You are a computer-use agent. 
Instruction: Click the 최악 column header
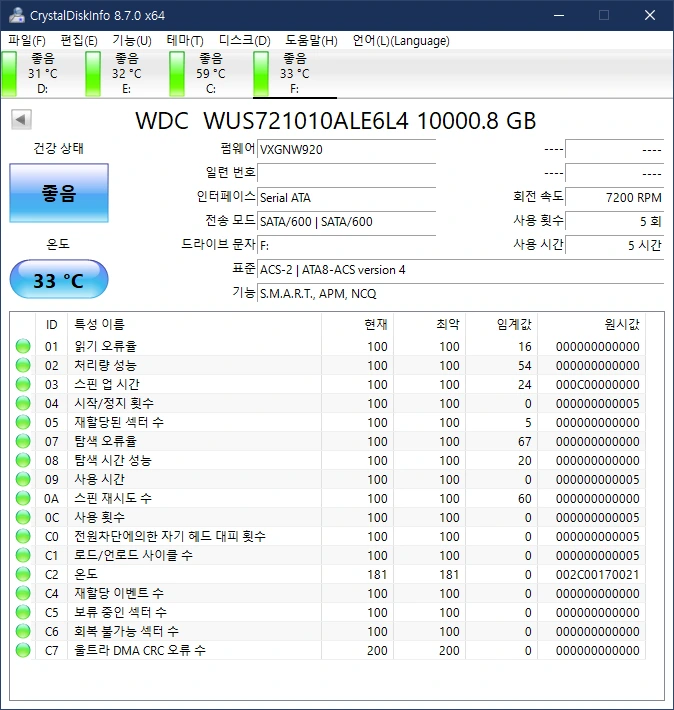tap(429, 324)
